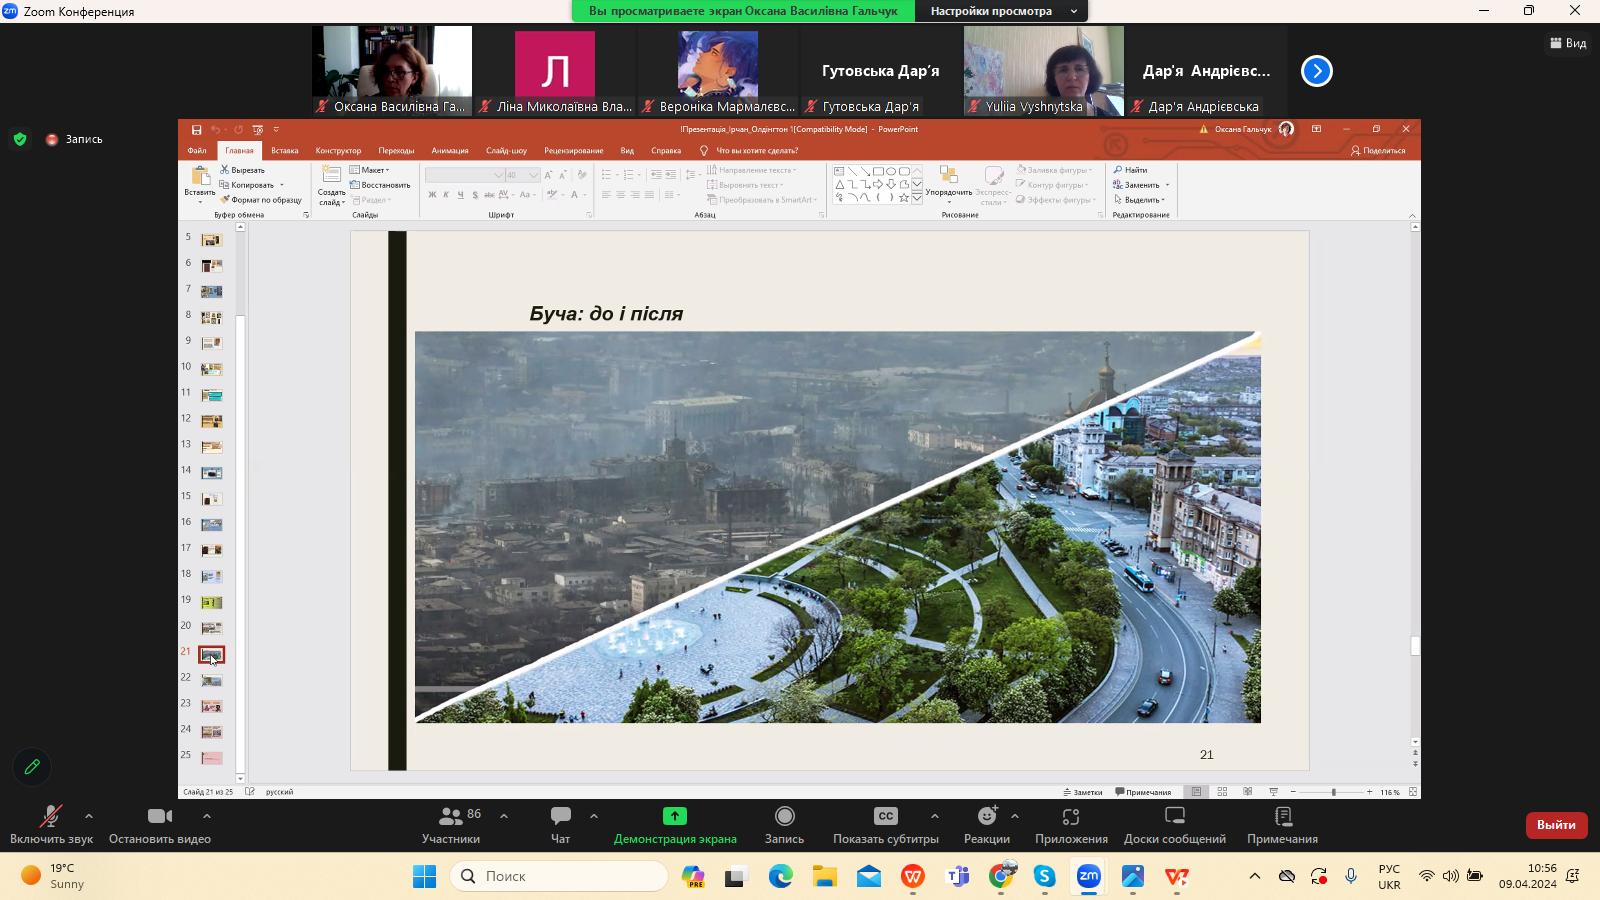This screenshot has width=1600, height=900.
Task: Leave the meeting with Выйти button
Action: tap(1556, 825)
